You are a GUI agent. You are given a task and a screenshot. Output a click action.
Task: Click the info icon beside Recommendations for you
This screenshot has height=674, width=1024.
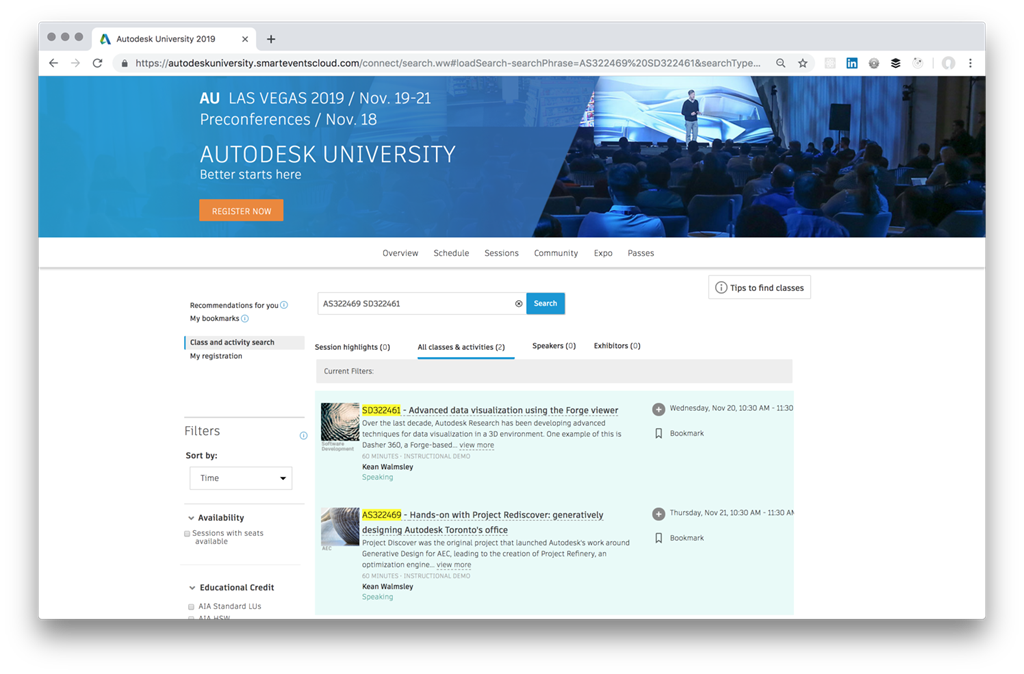click(x=284, y=305)
